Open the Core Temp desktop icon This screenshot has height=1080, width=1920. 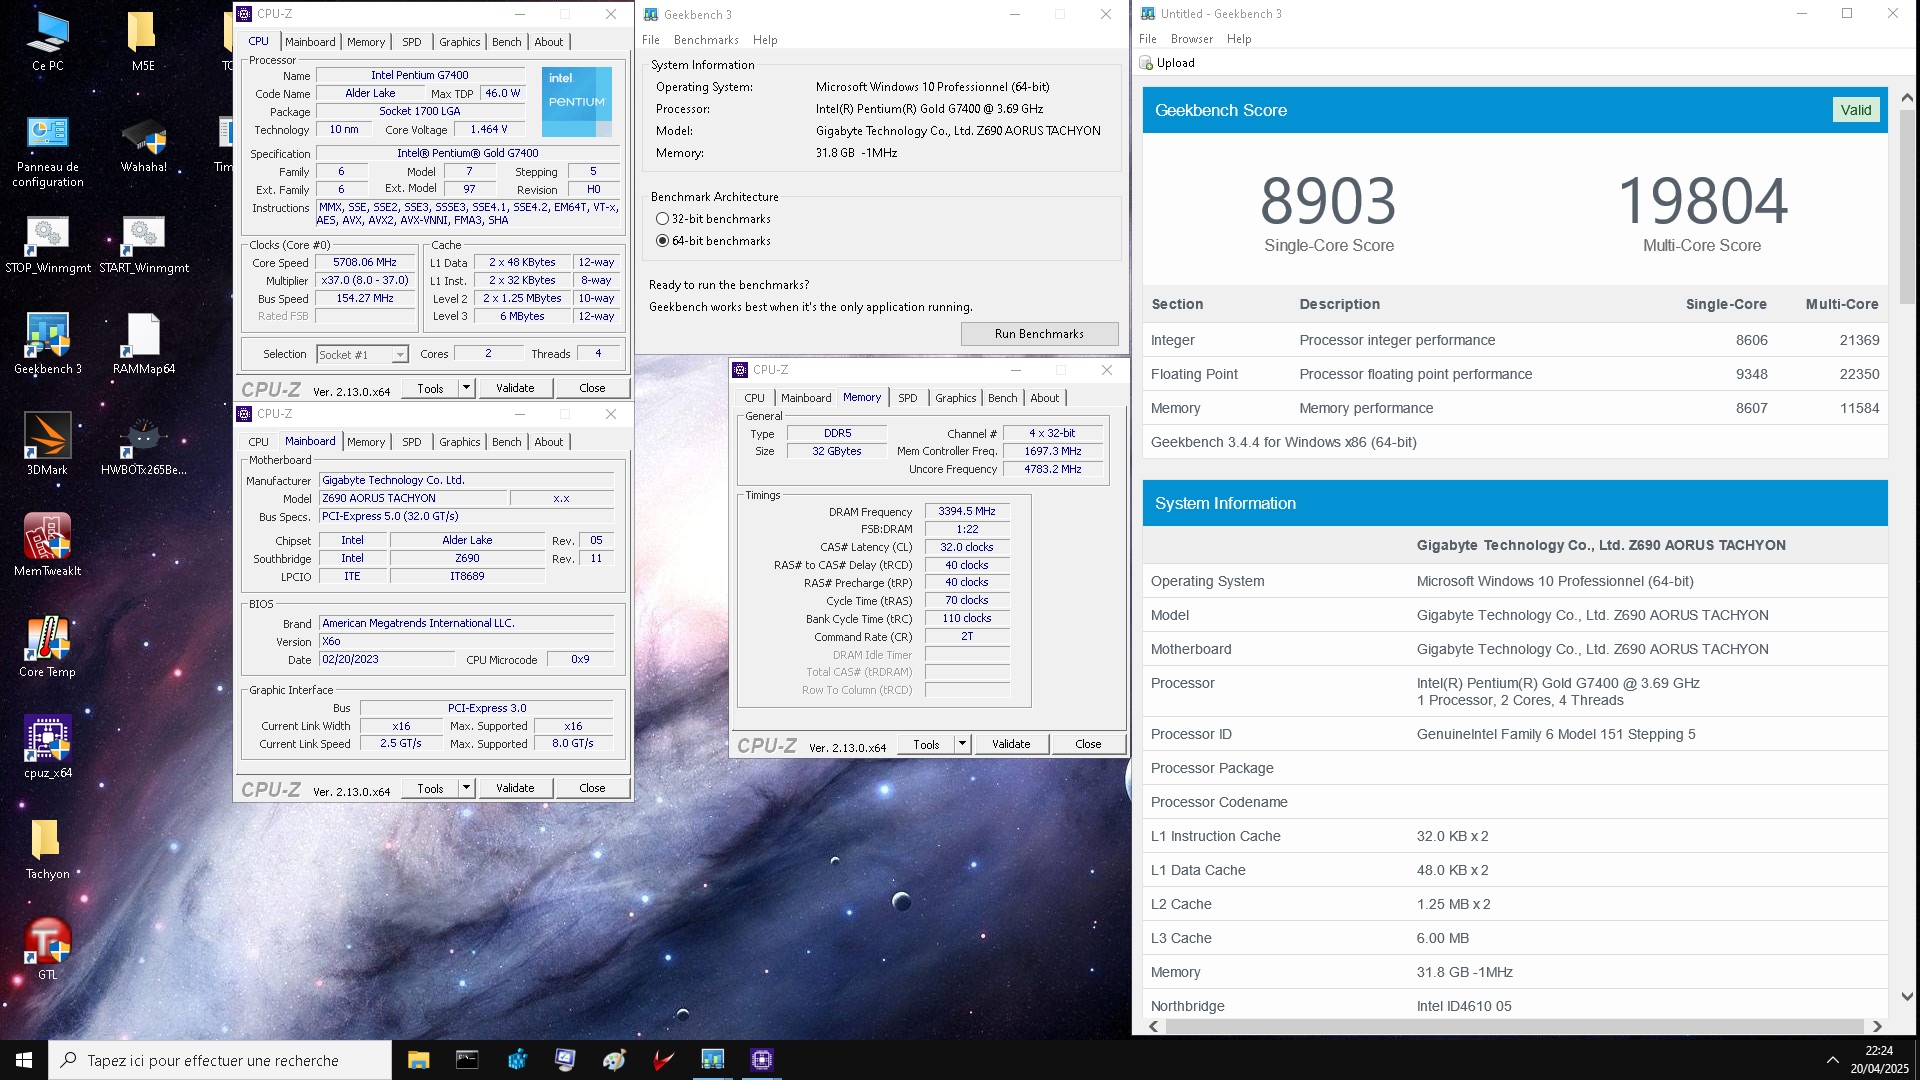click(47, 647)
